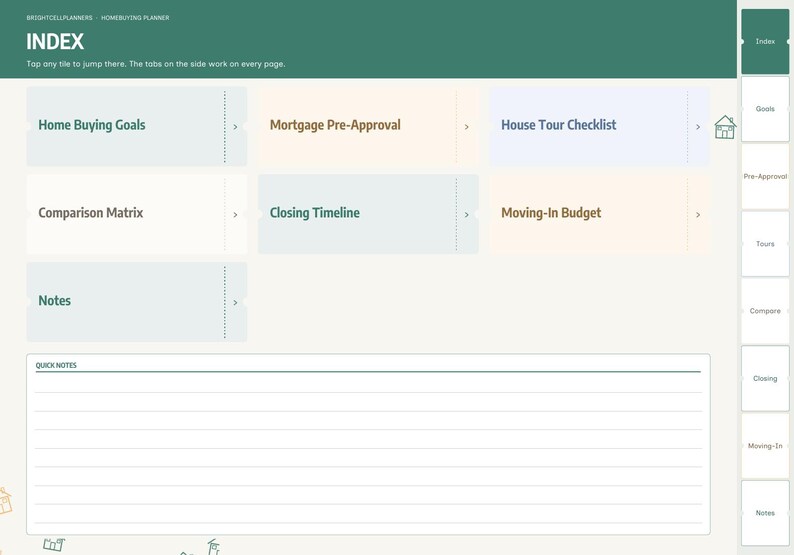Open the Notes tile in the index

click(137, 302)
